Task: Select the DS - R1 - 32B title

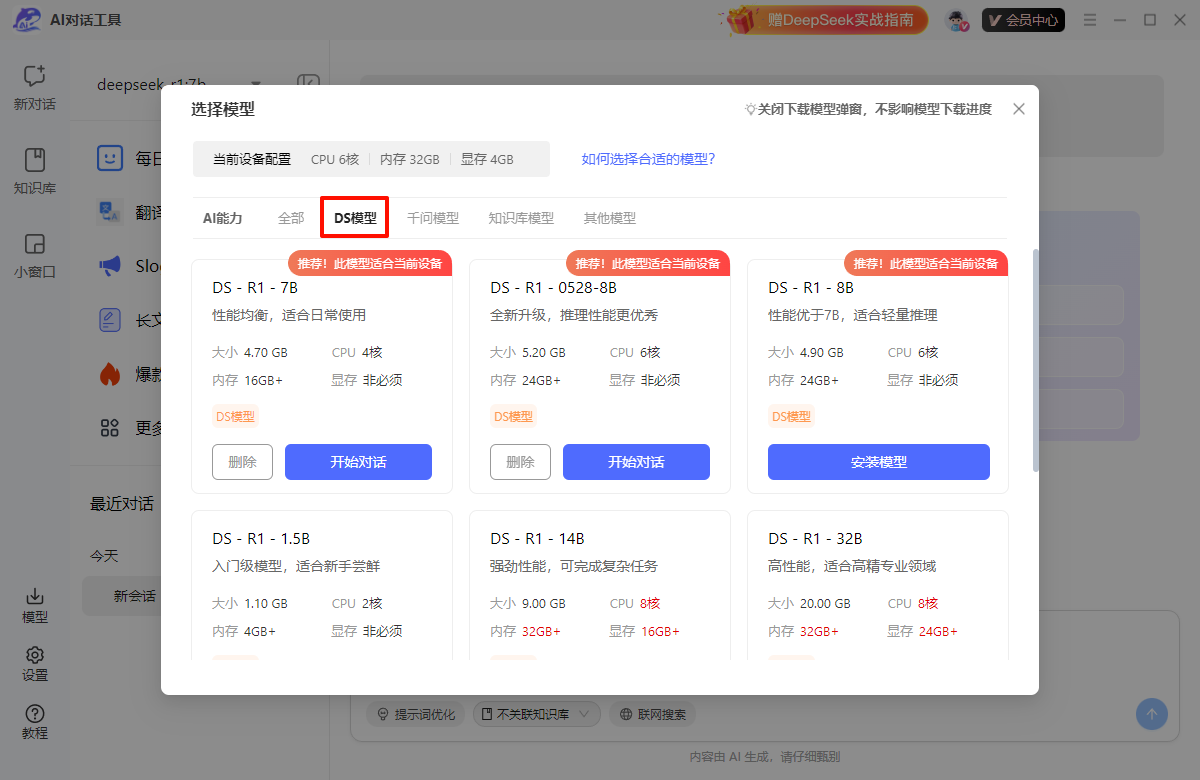Action: [x=815, y=538]
